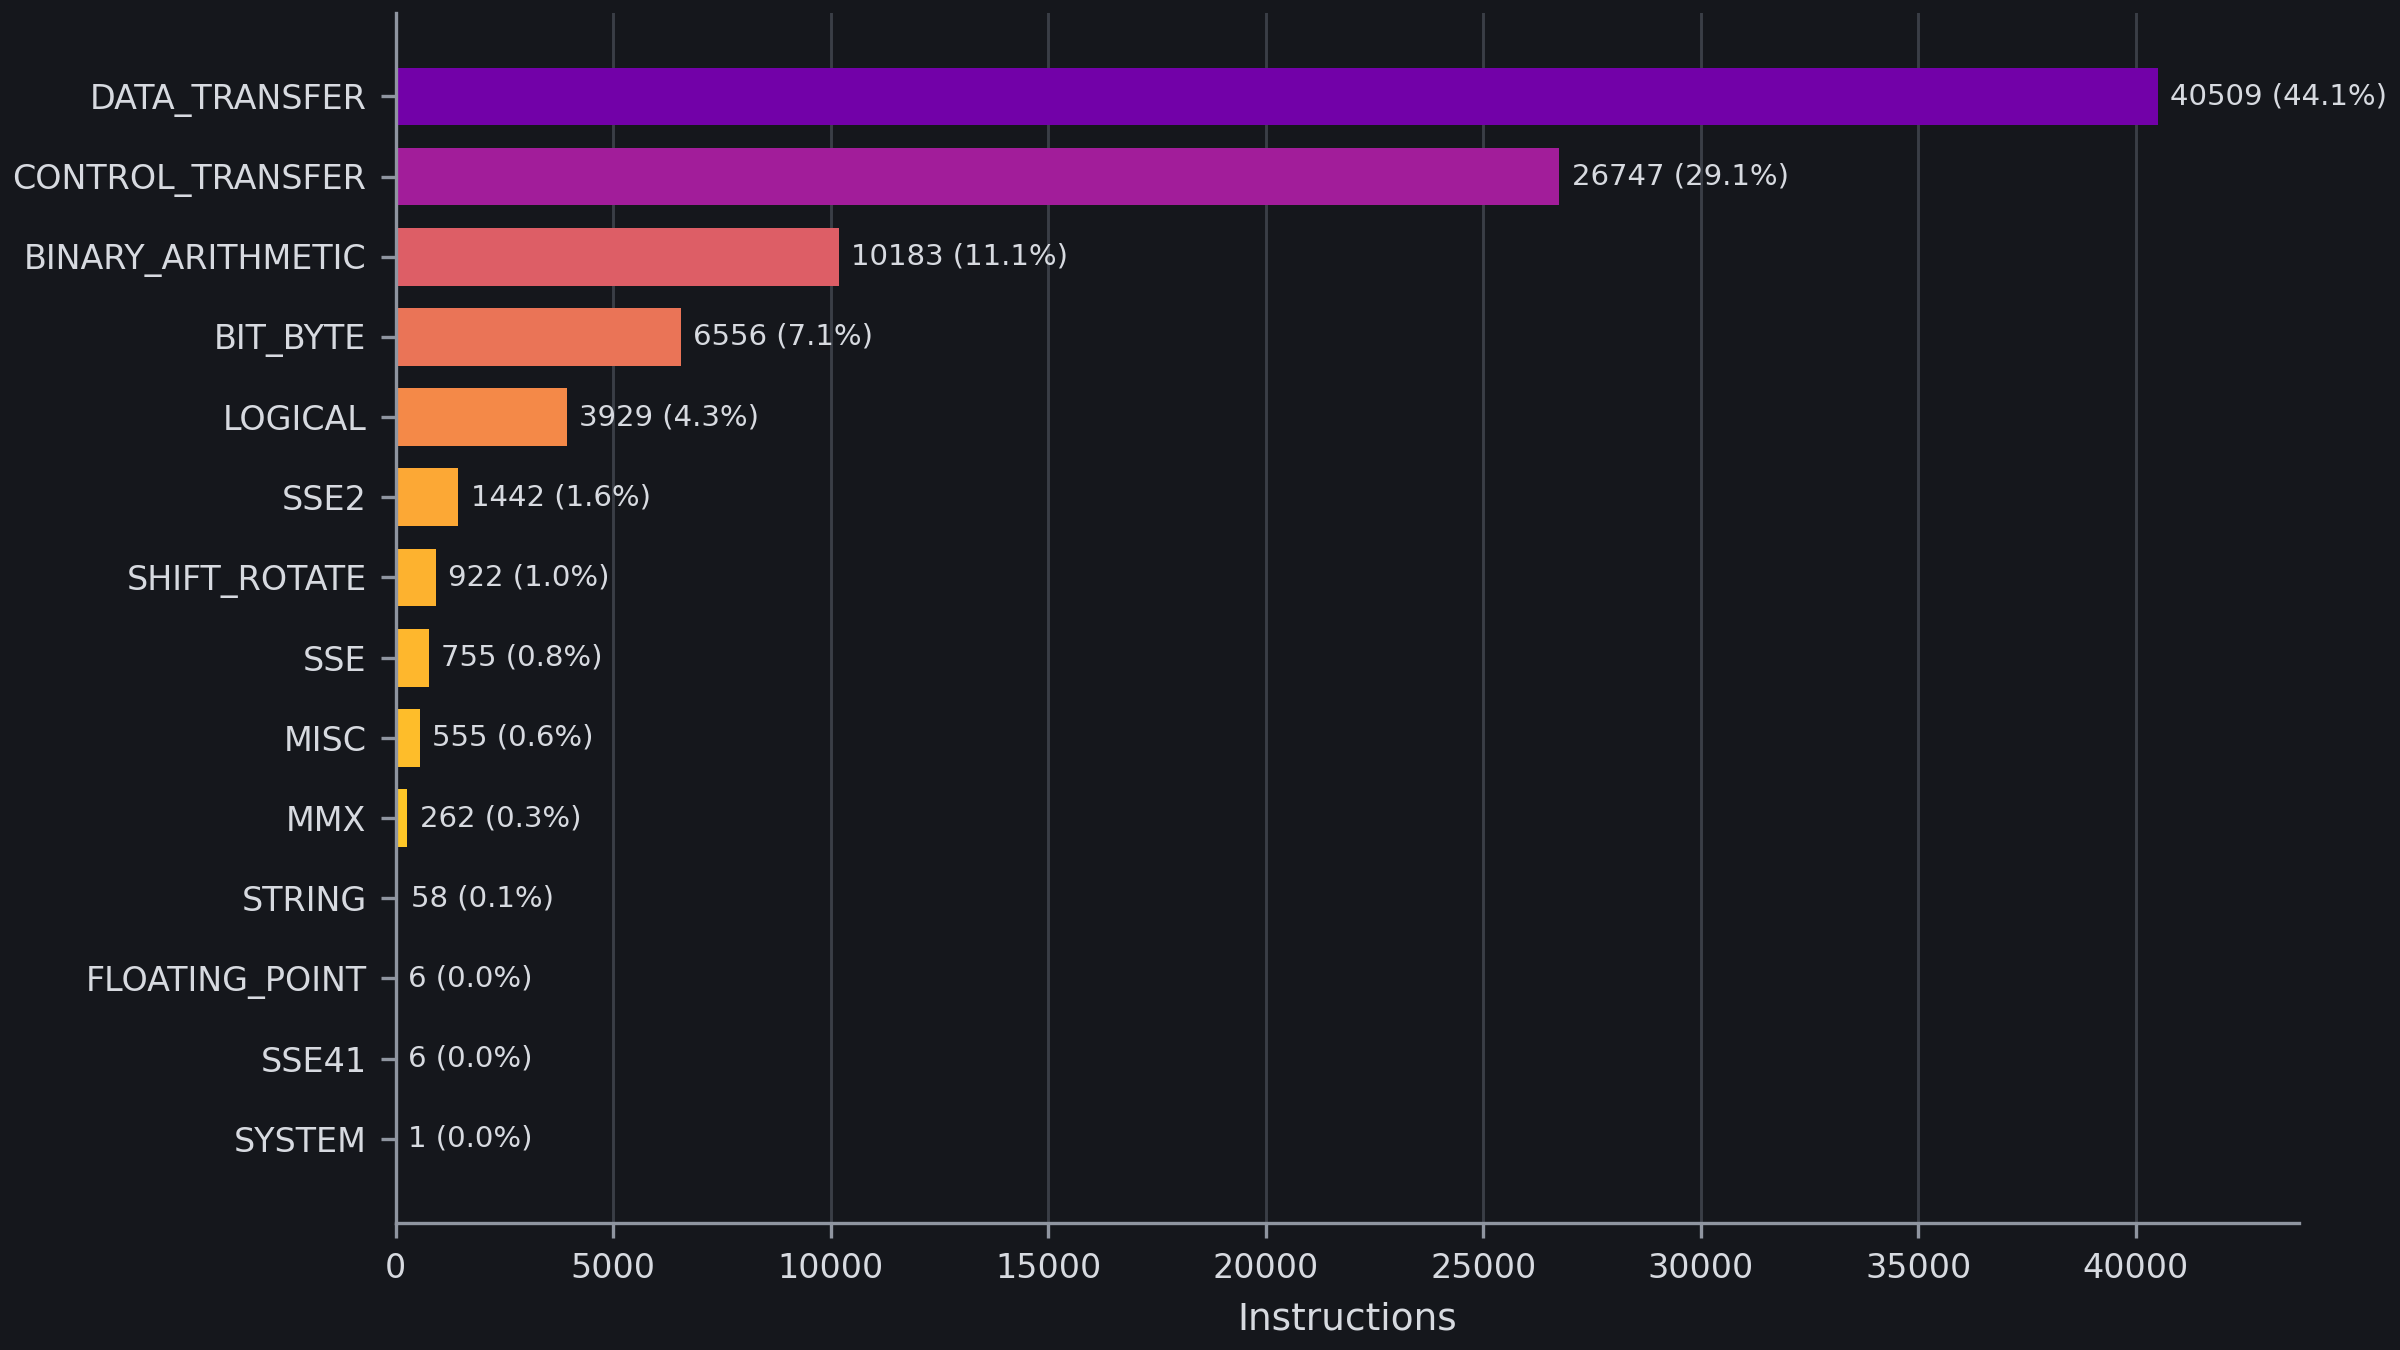Select the FLOATING_POINT category label
2400x1350 pixels.
tap(226, 980)
